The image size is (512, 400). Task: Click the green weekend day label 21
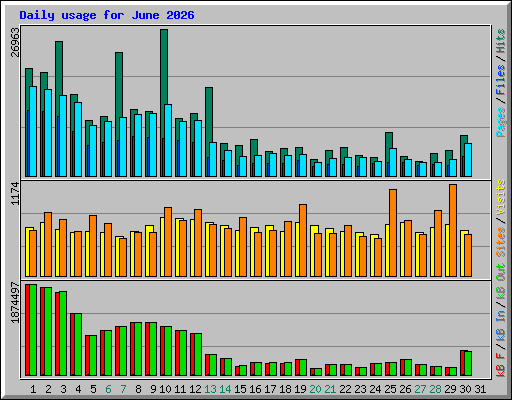330,389
